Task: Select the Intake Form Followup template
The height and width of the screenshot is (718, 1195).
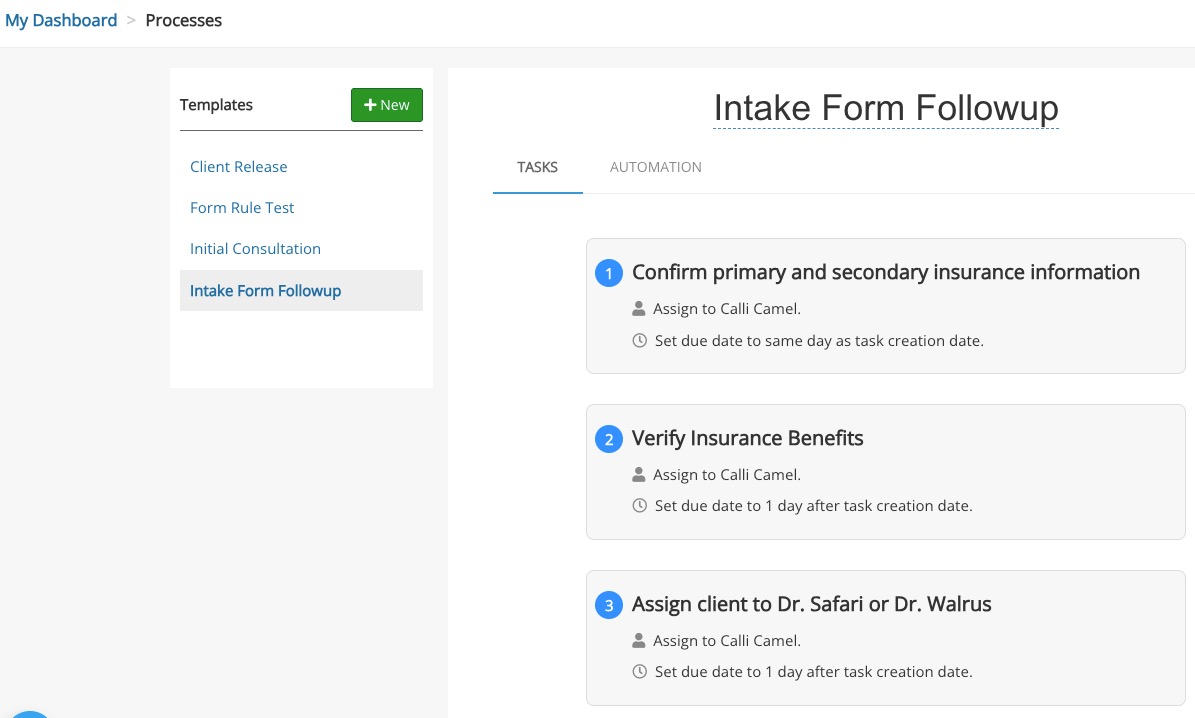Action: 266,291
